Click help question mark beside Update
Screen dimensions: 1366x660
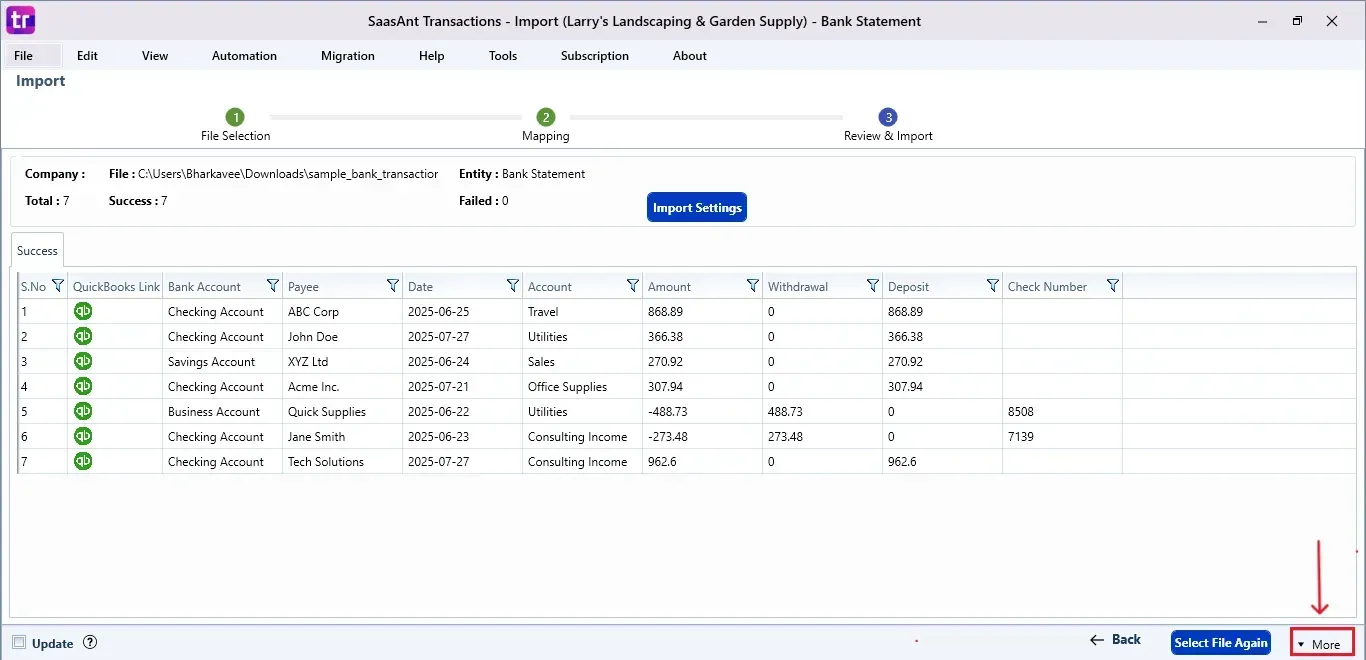tap(90, 643)
